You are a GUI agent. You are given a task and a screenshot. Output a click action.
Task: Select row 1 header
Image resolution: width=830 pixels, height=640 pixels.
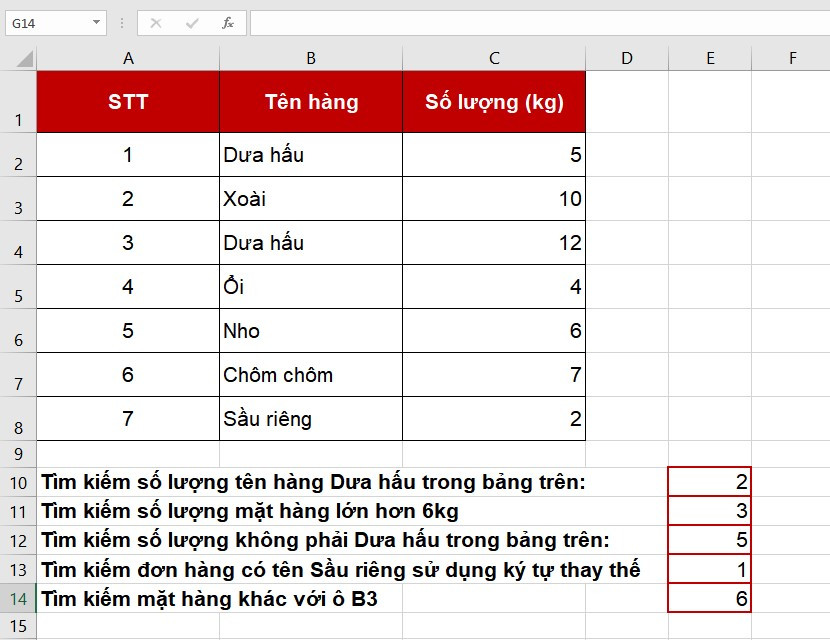18,102
